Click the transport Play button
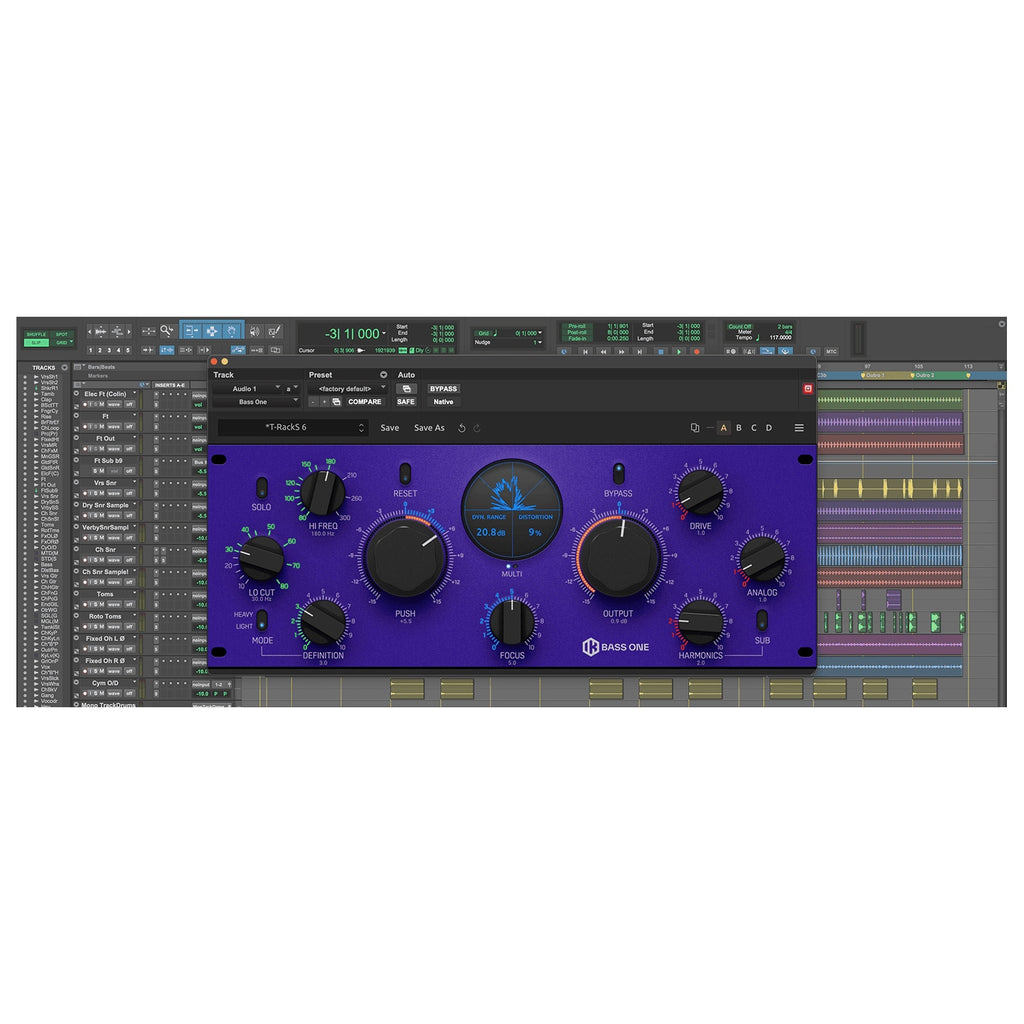 coord(679,351)
